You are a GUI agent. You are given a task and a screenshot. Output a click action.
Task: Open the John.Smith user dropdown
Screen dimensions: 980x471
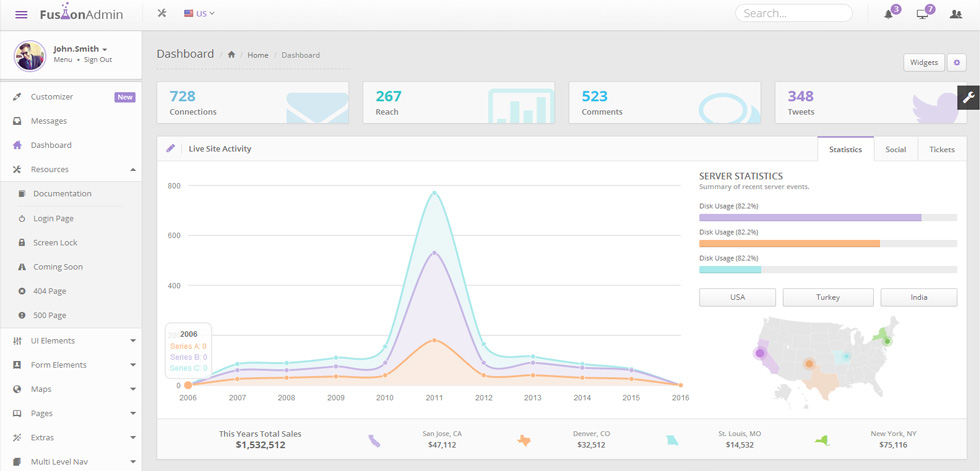click(80, 49)
